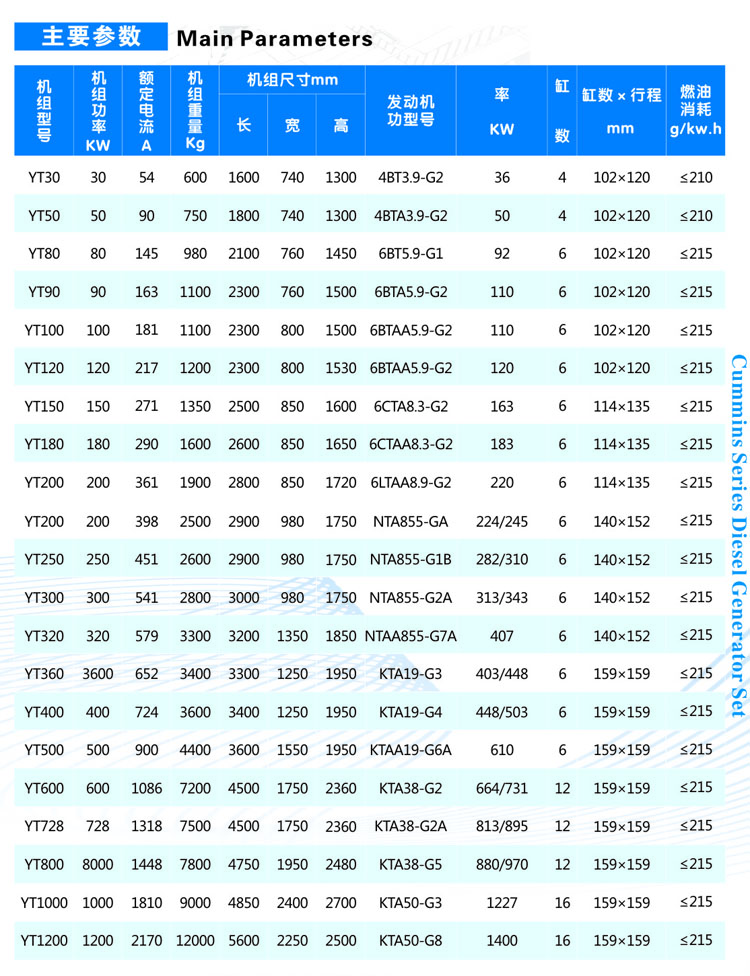Click engine model KTA38-G2A
Image resolution: width=750 pixels, height=976 pixels.
pyautogui.click(x=411, y=827)
